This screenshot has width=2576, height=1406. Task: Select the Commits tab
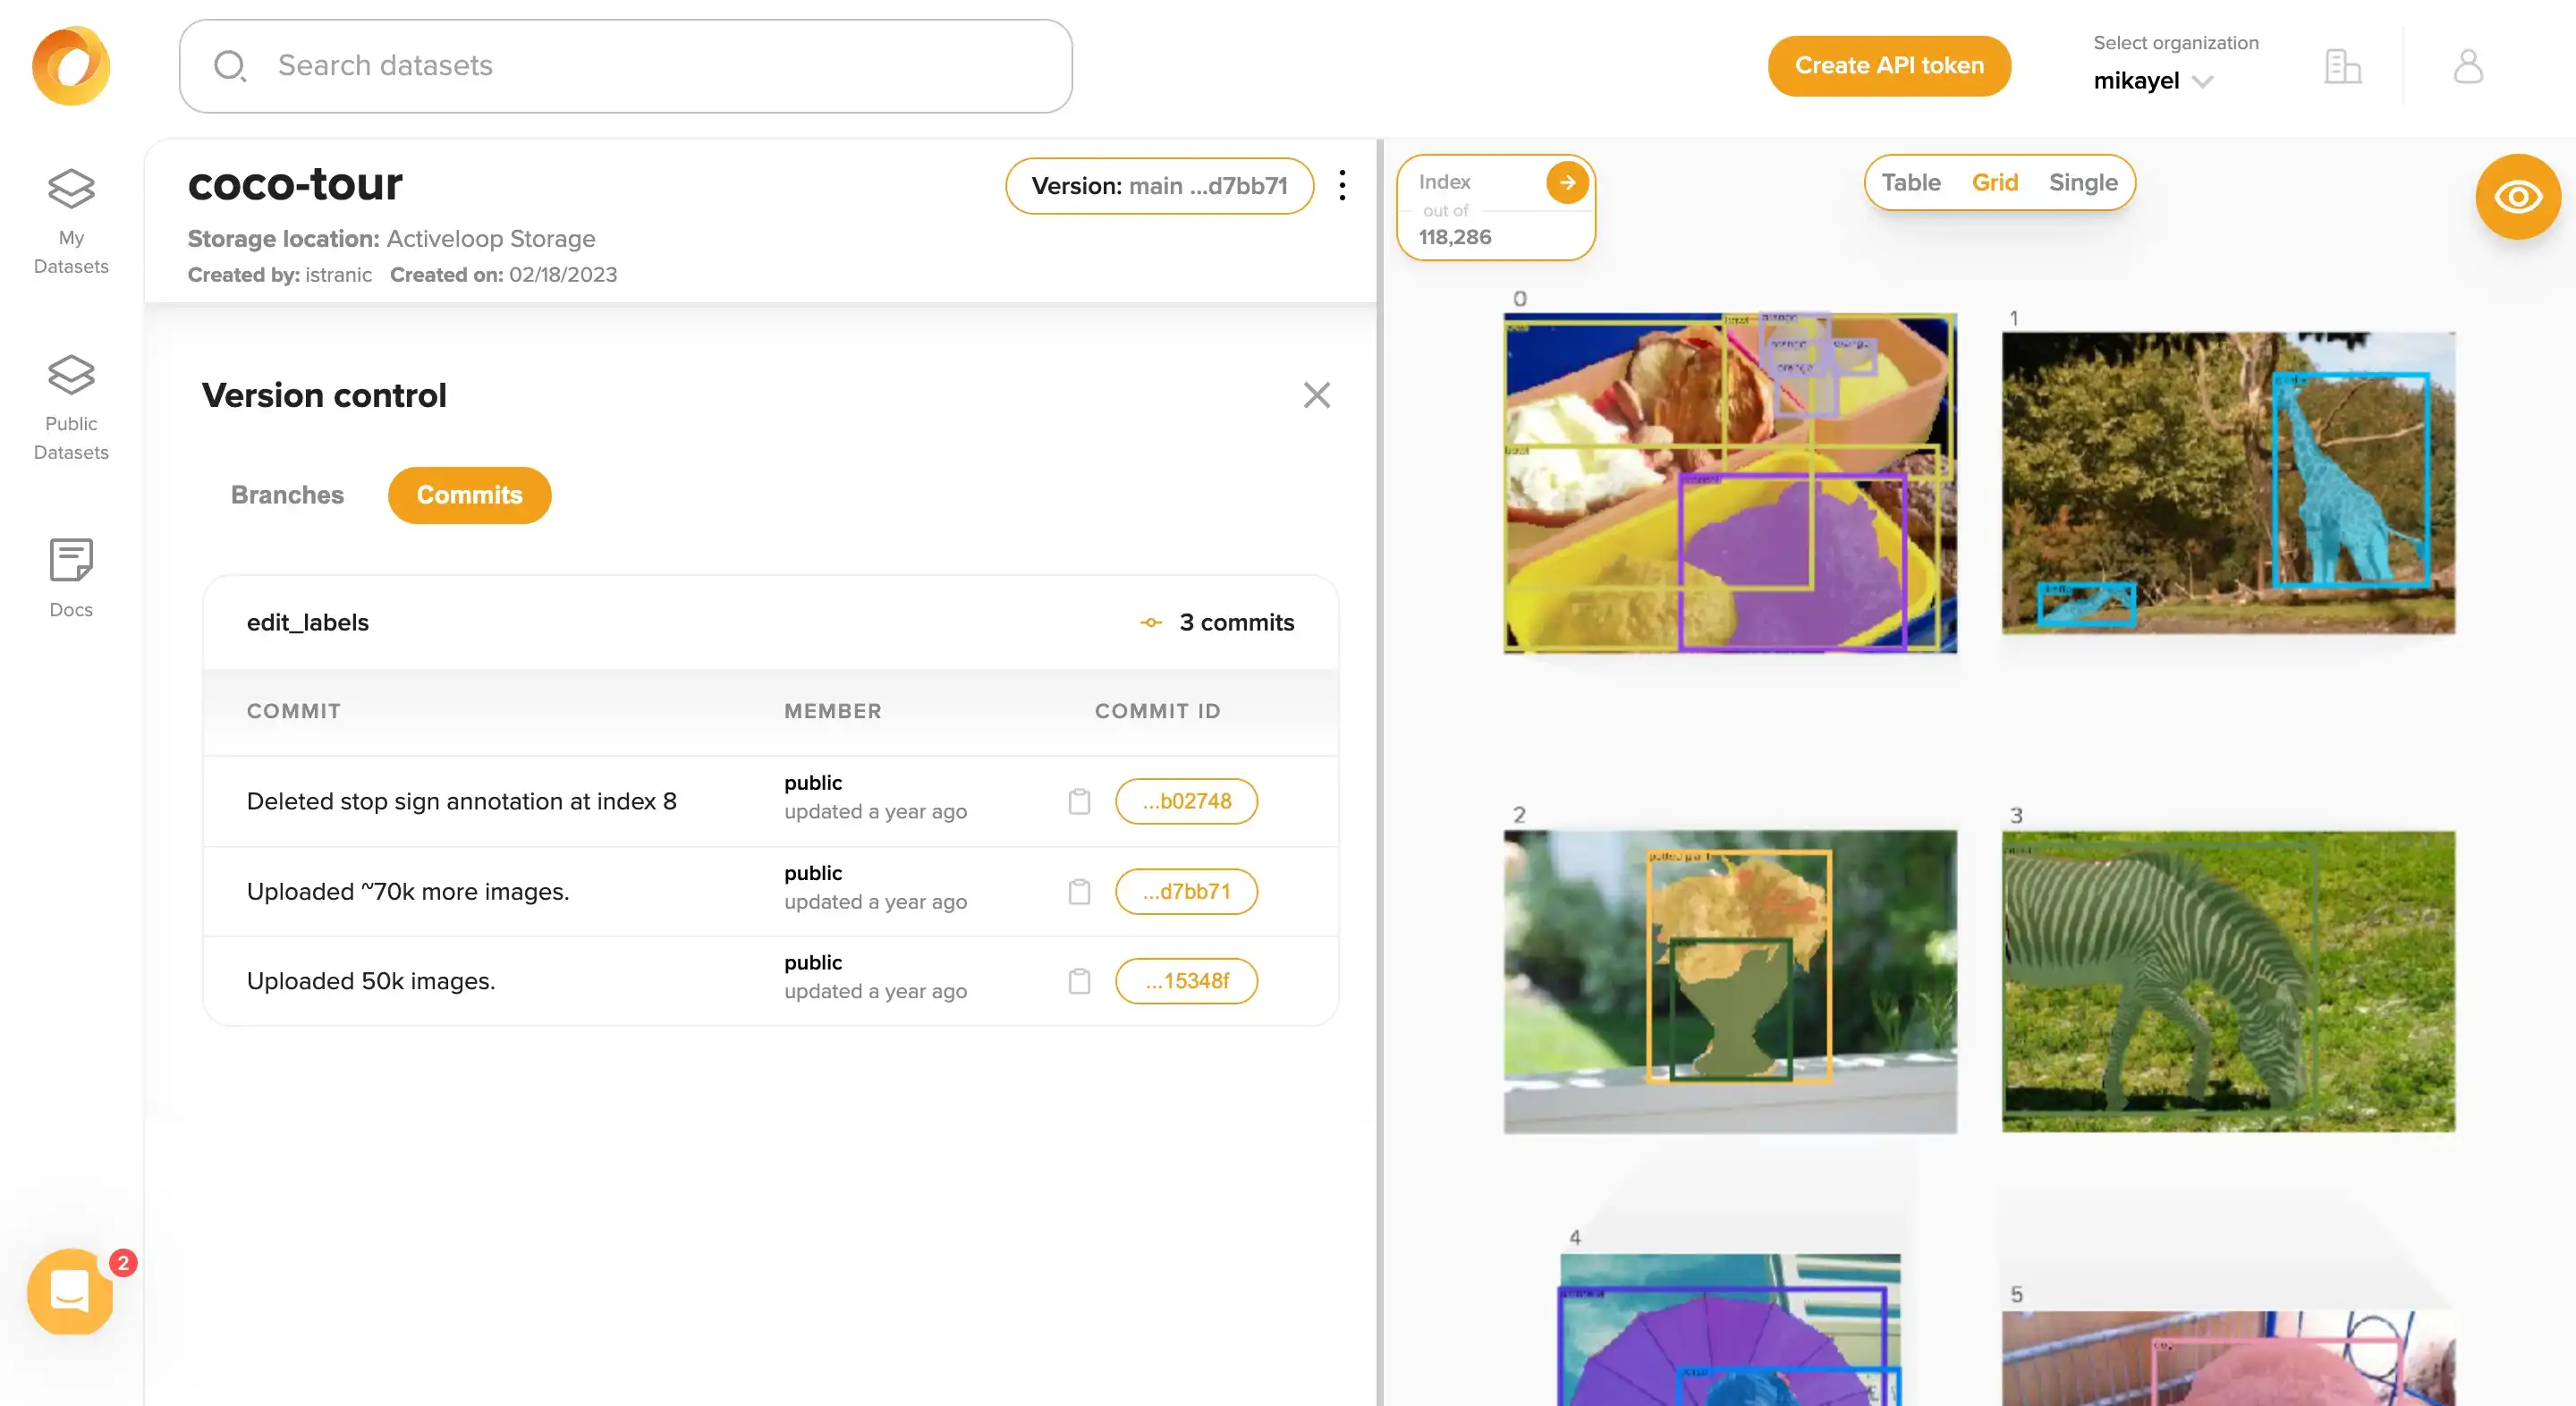click(x=469, y=495)
